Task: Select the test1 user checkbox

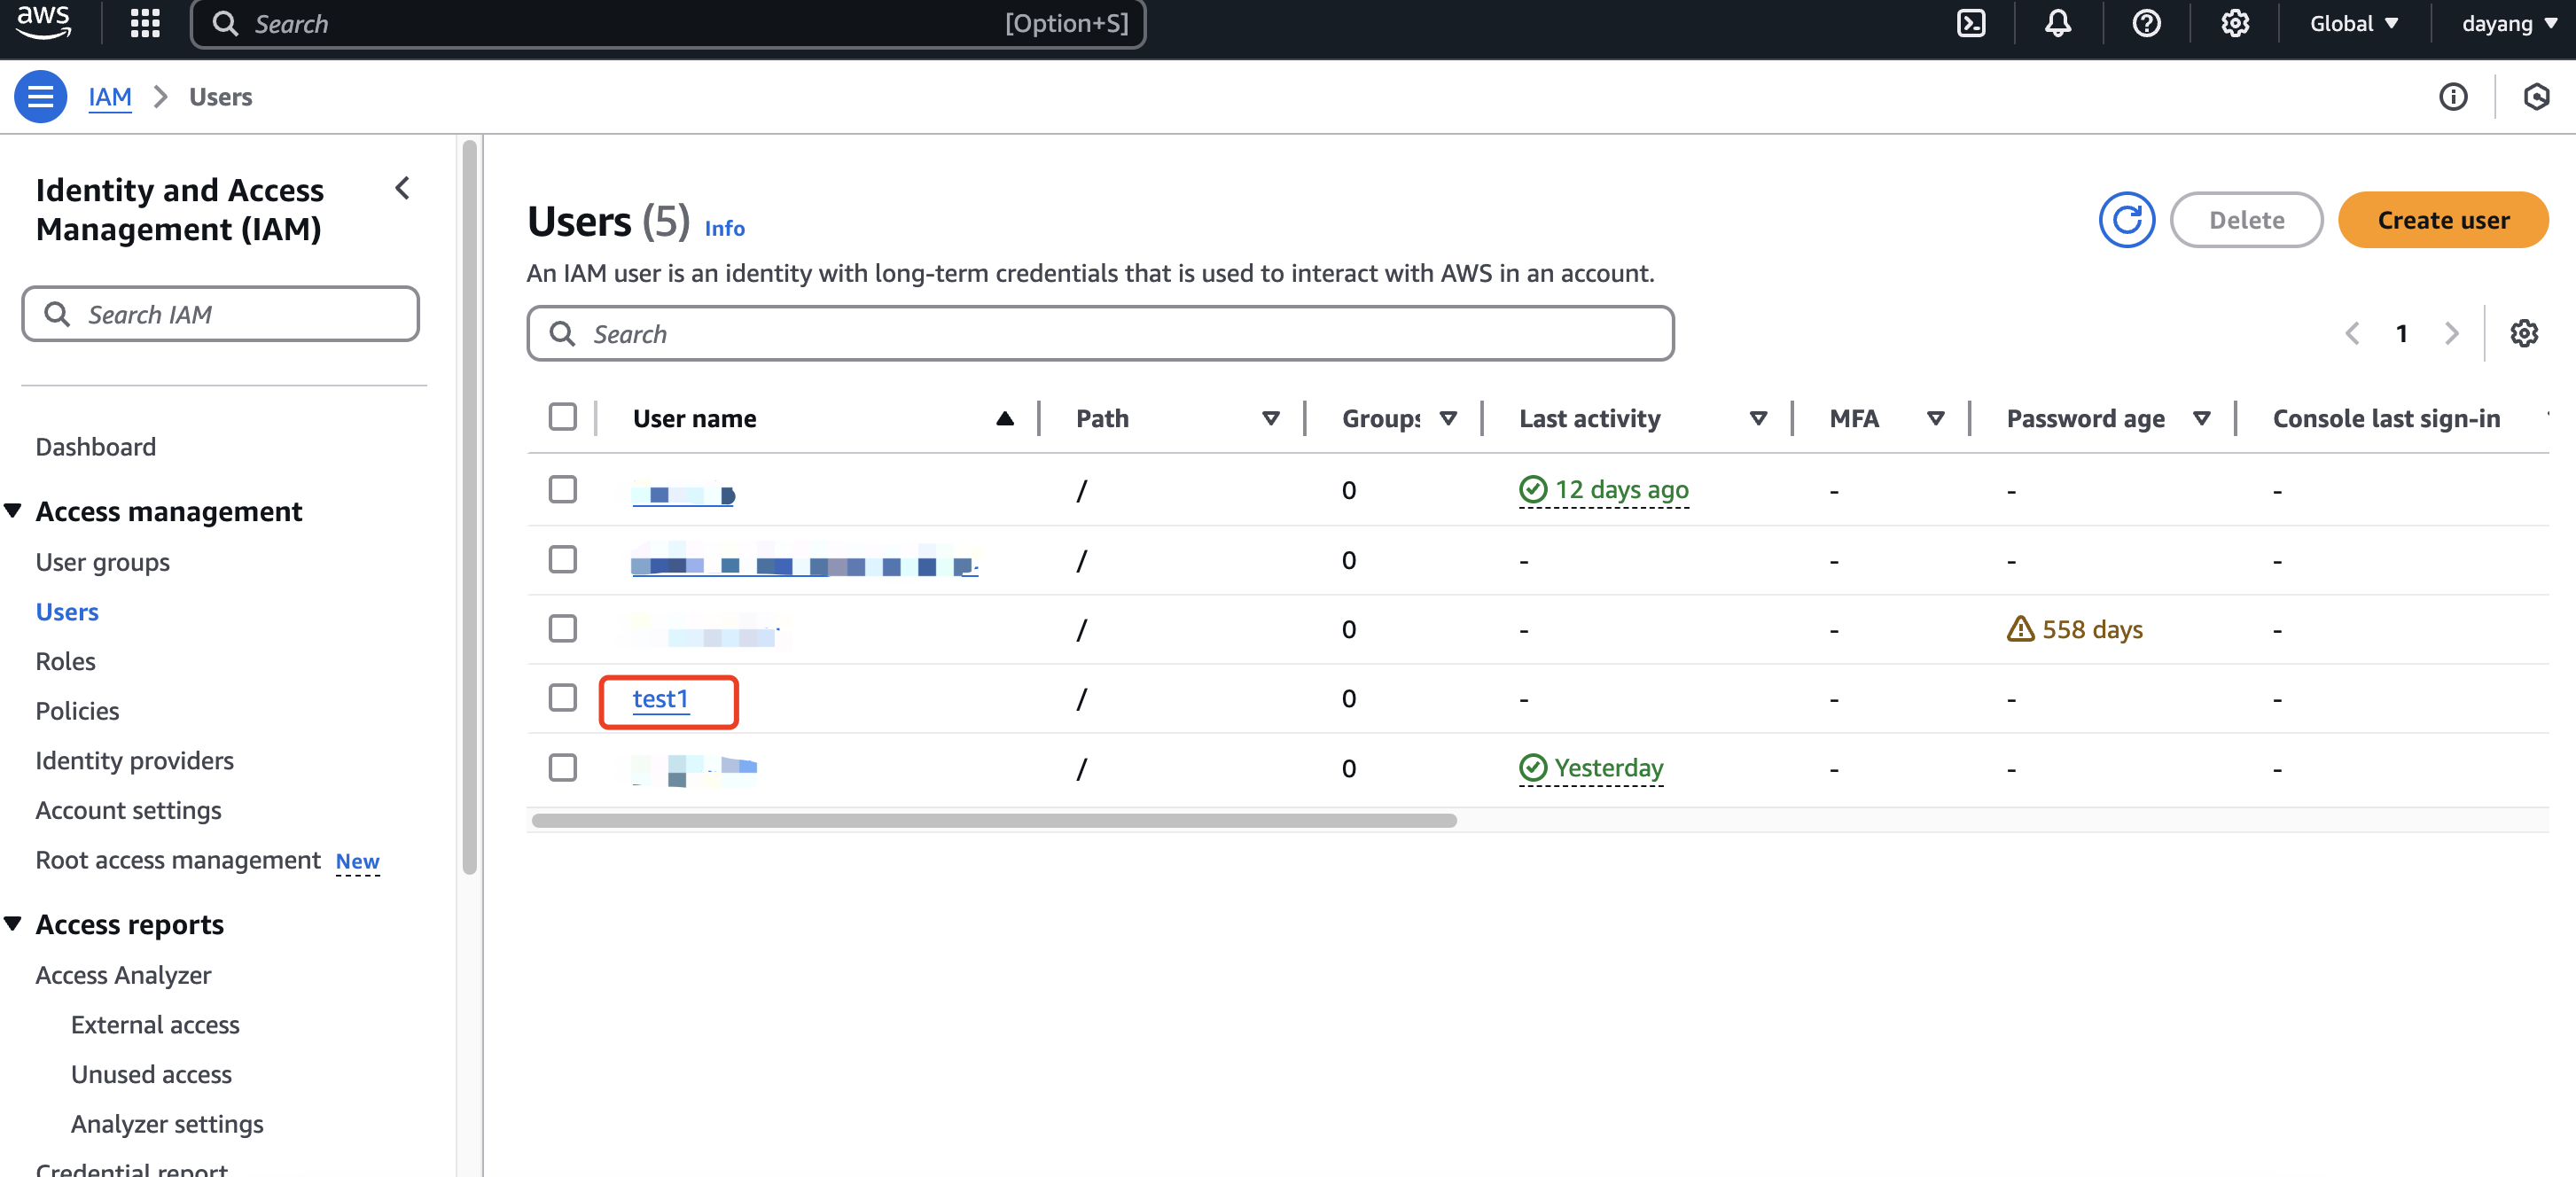Action: (563, 697)
